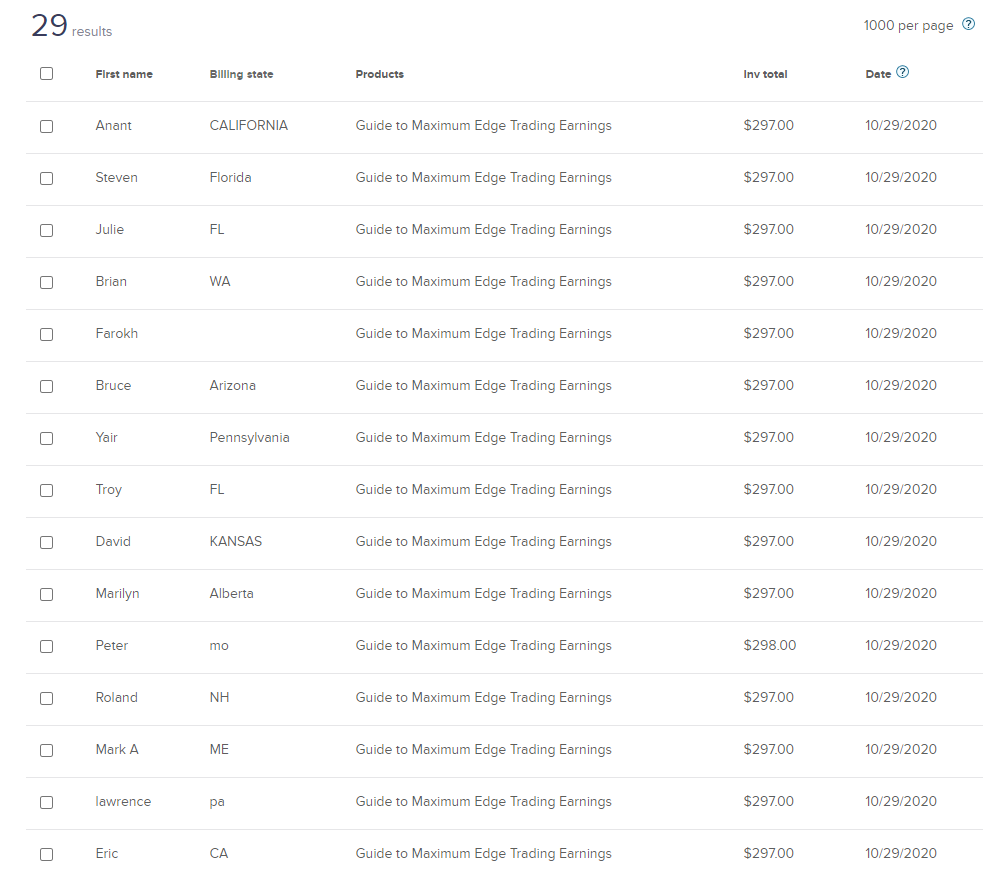Check the box for Anant's row
This screenshot has width=983, height=873.
point(46,126)
